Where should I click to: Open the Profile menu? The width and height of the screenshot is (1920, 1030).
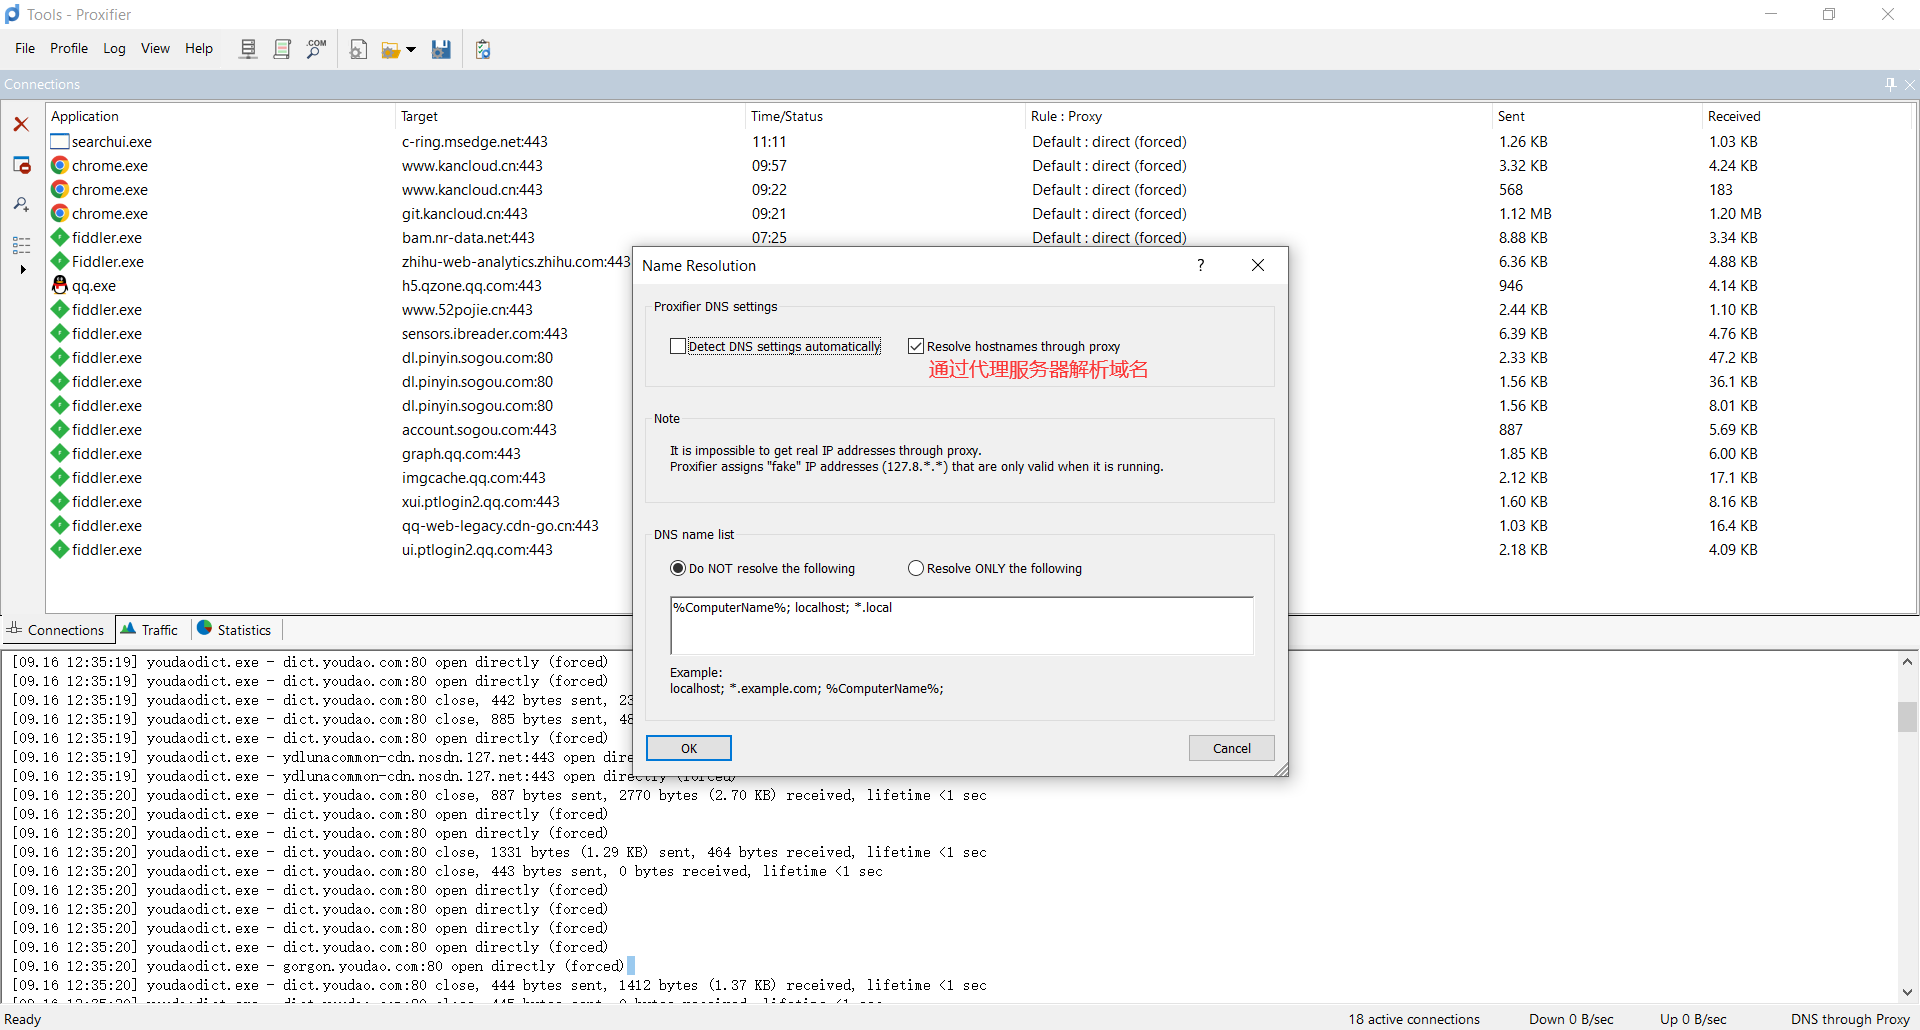click(x=69, y=48)
